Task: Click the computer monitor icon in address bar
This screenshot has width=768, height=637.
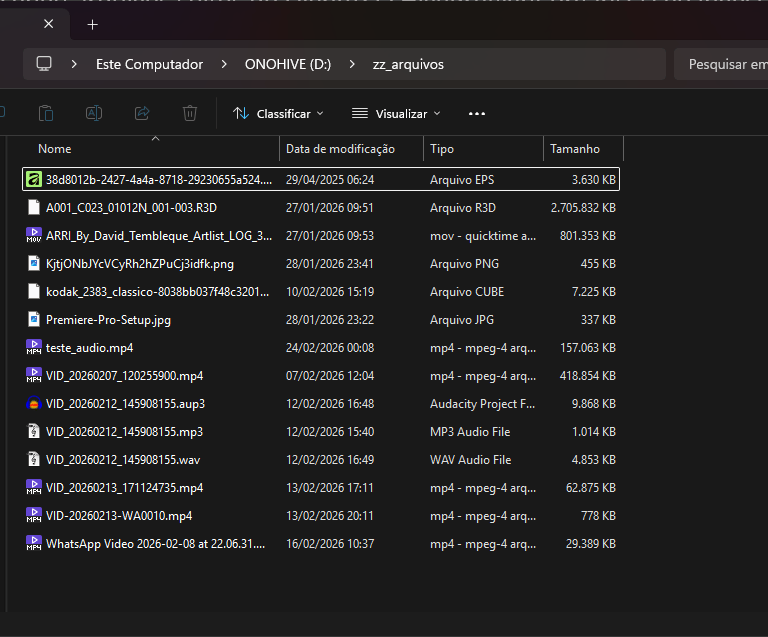Action: pyautogui.click(x=44, y=64)
